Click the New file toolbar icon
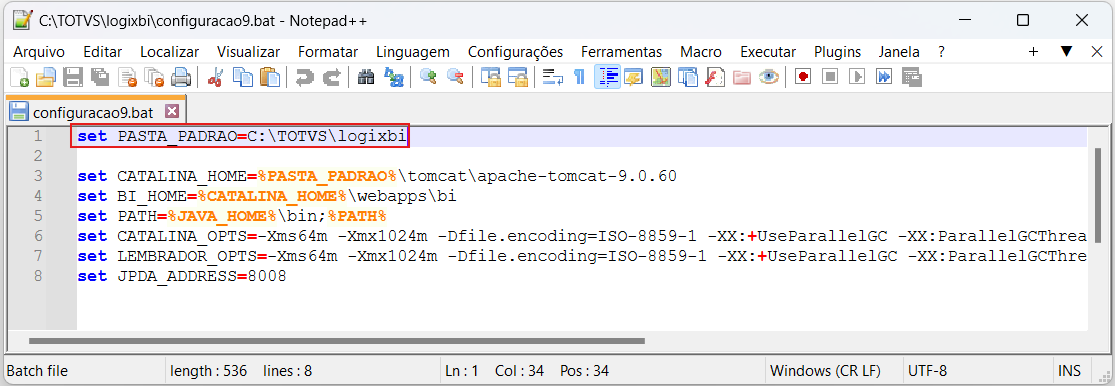This screenshot has width=1115, height=386. (x=19, y=77)
